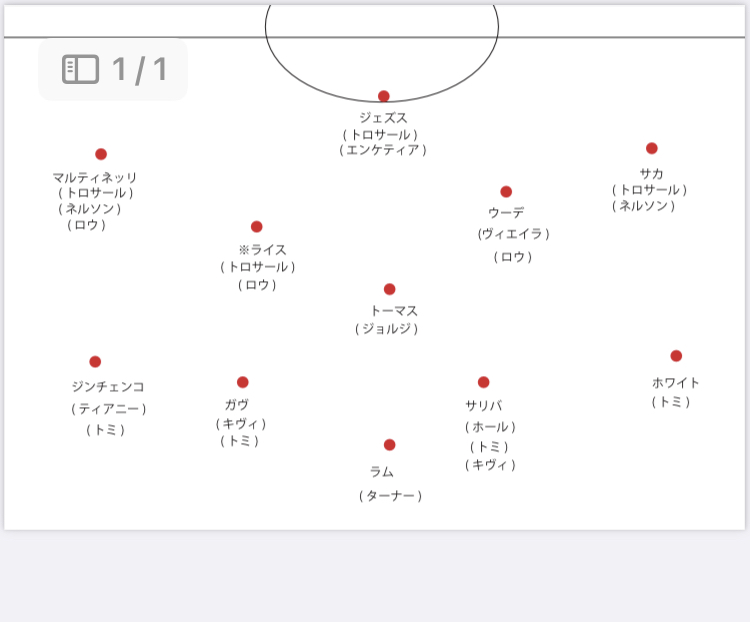
Task: Click the red marker above ガヴ
Action: click(x=243, y=382)
